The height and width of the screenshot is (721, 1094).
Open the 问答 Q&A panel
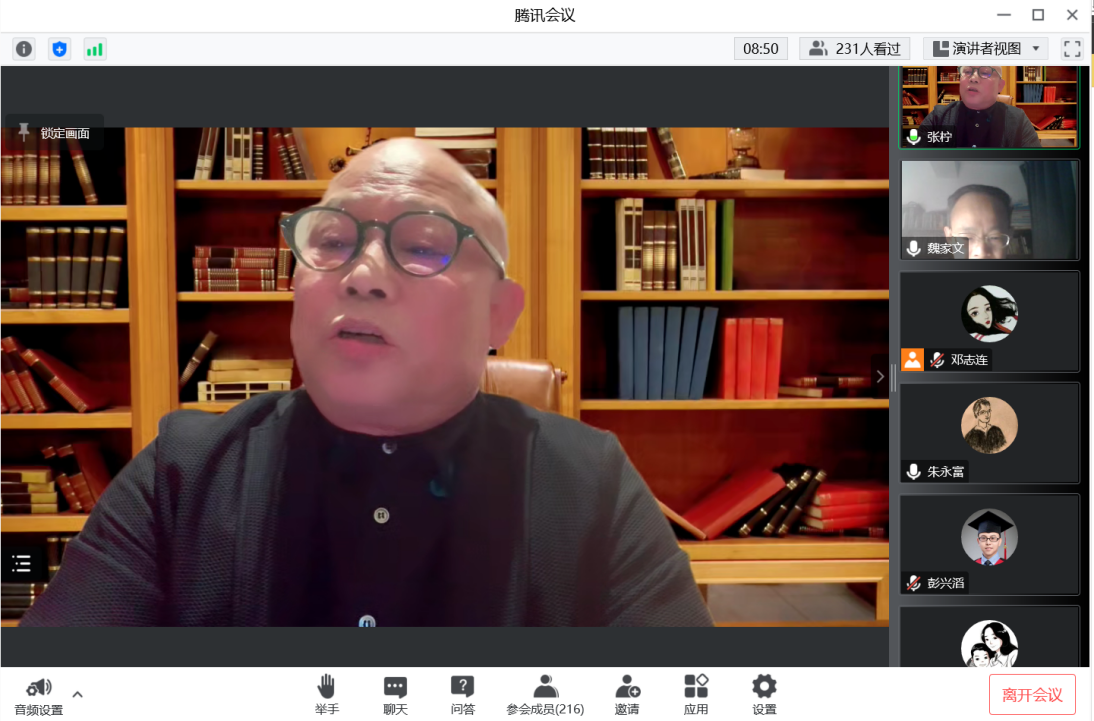tap(462, 694)
